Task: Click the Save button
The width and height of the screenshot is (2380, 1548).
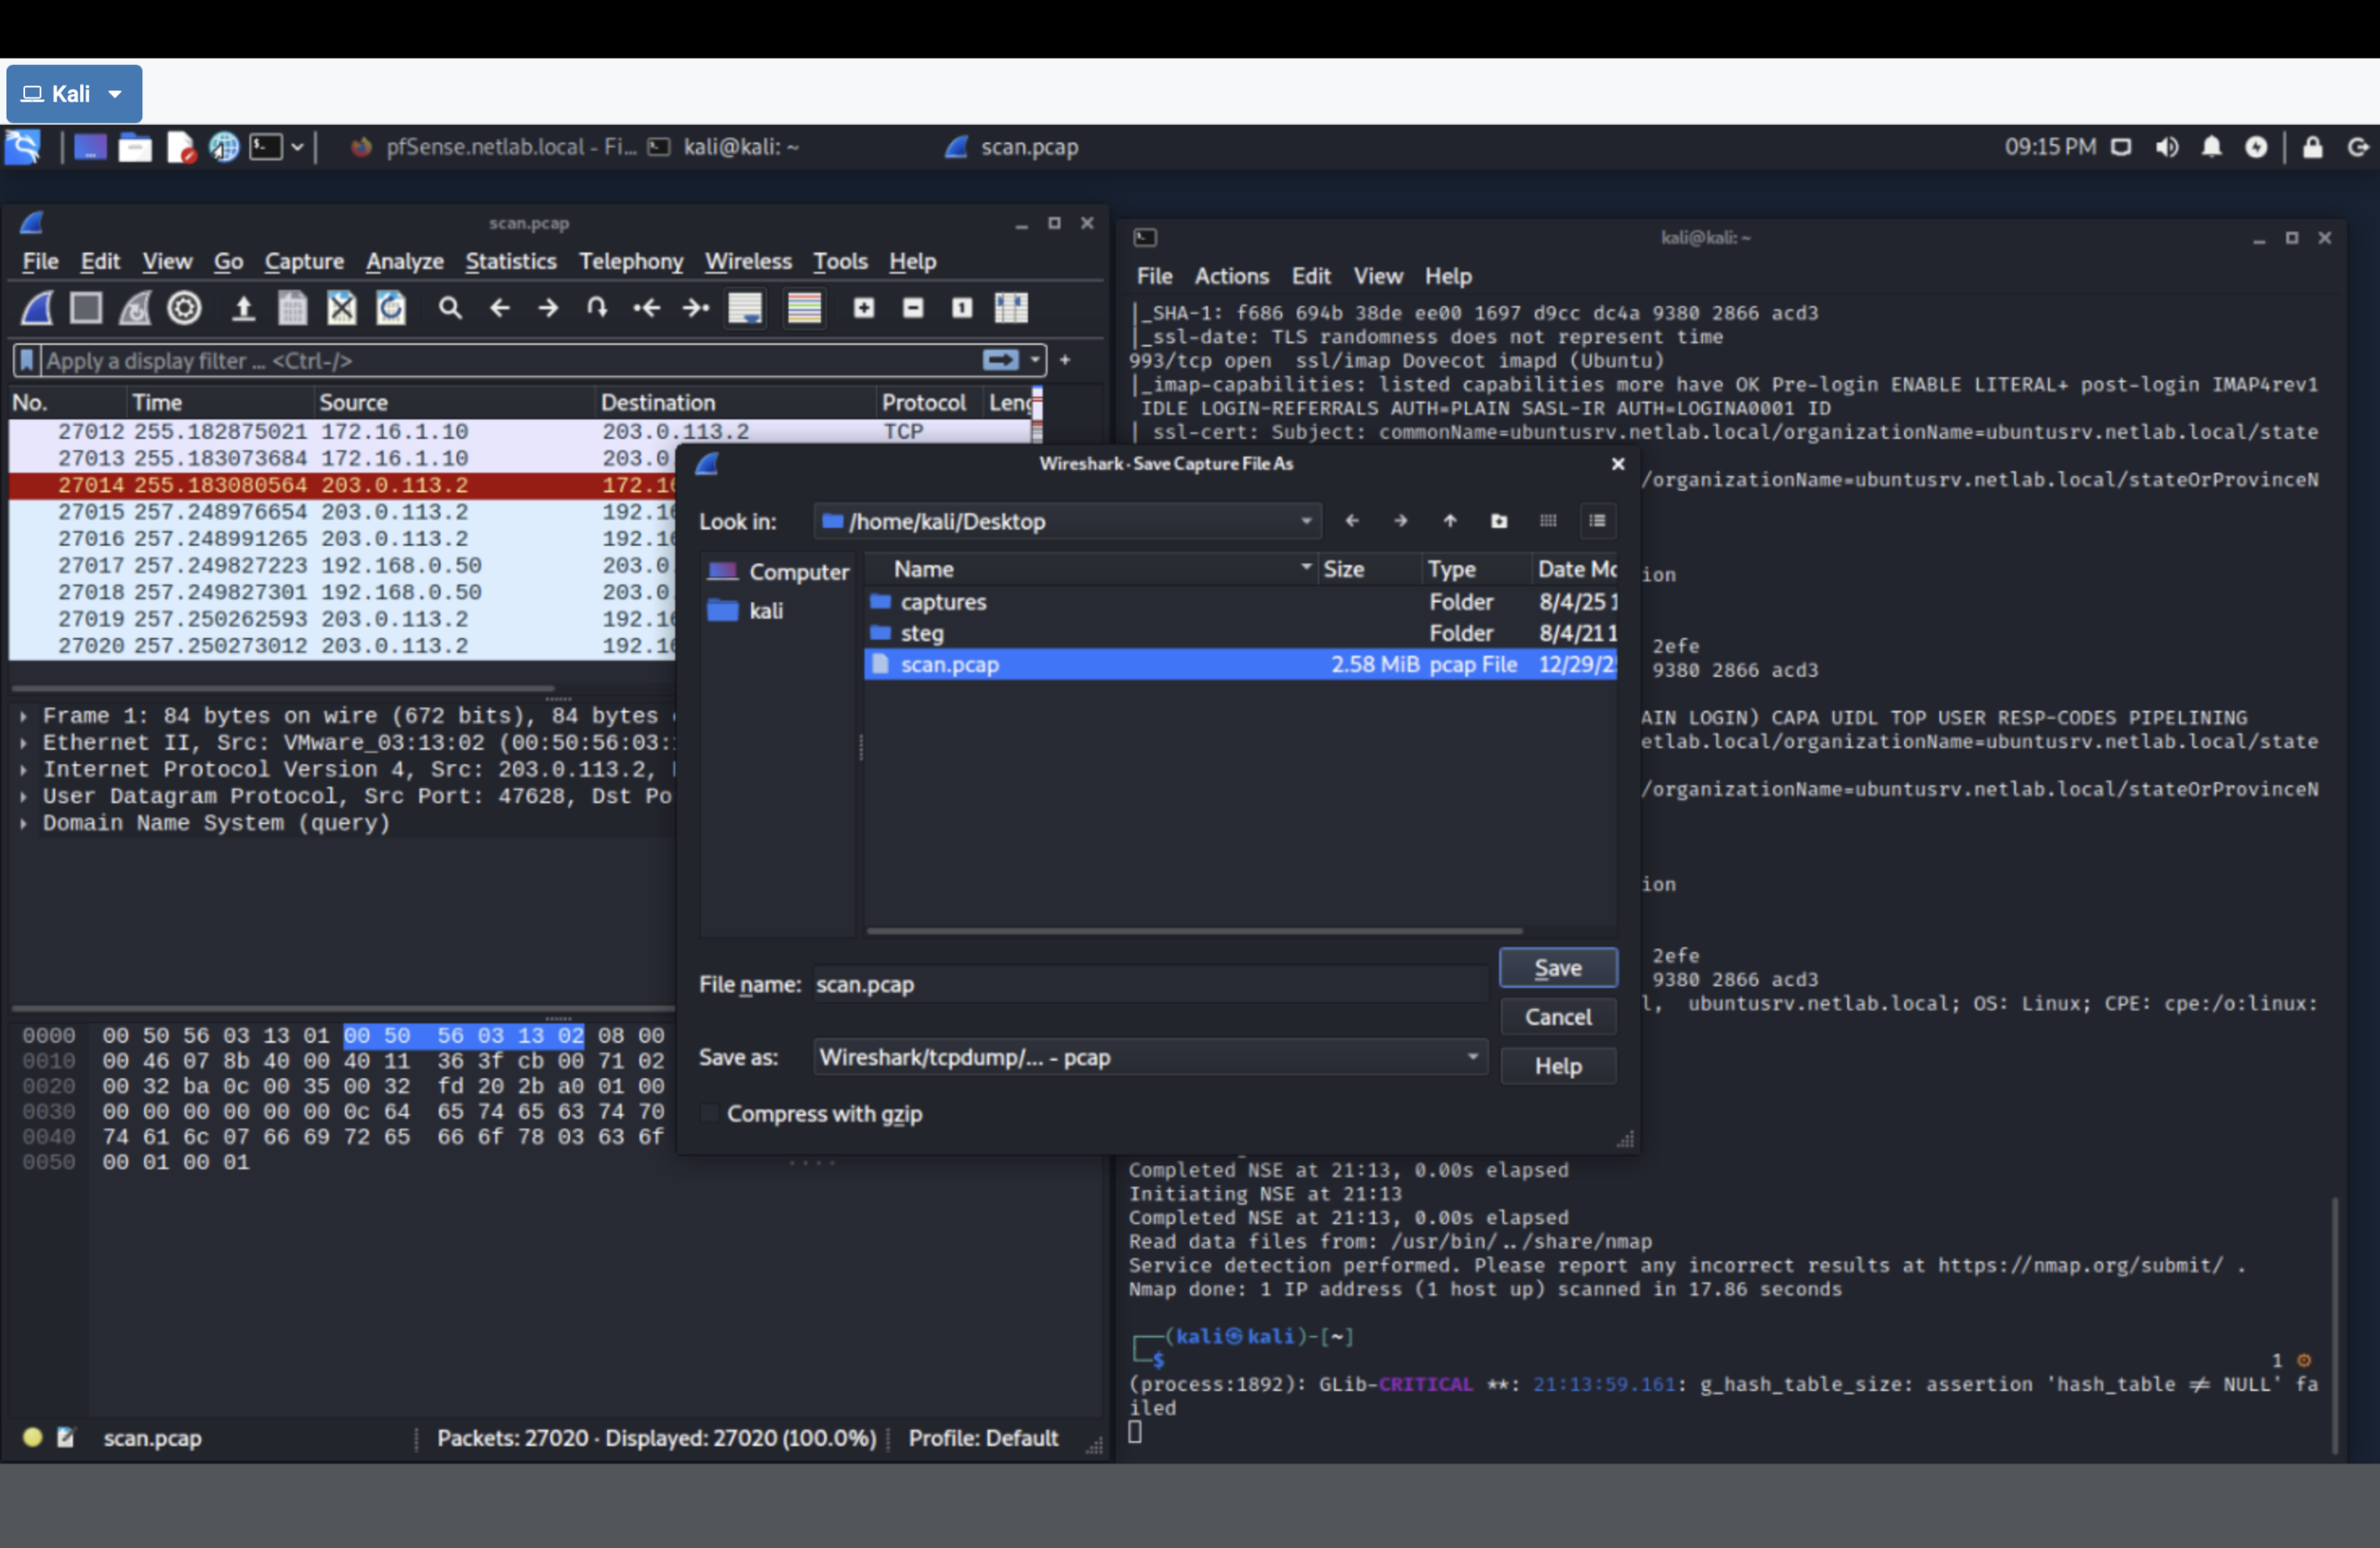Action: [x=1557, y=967]
